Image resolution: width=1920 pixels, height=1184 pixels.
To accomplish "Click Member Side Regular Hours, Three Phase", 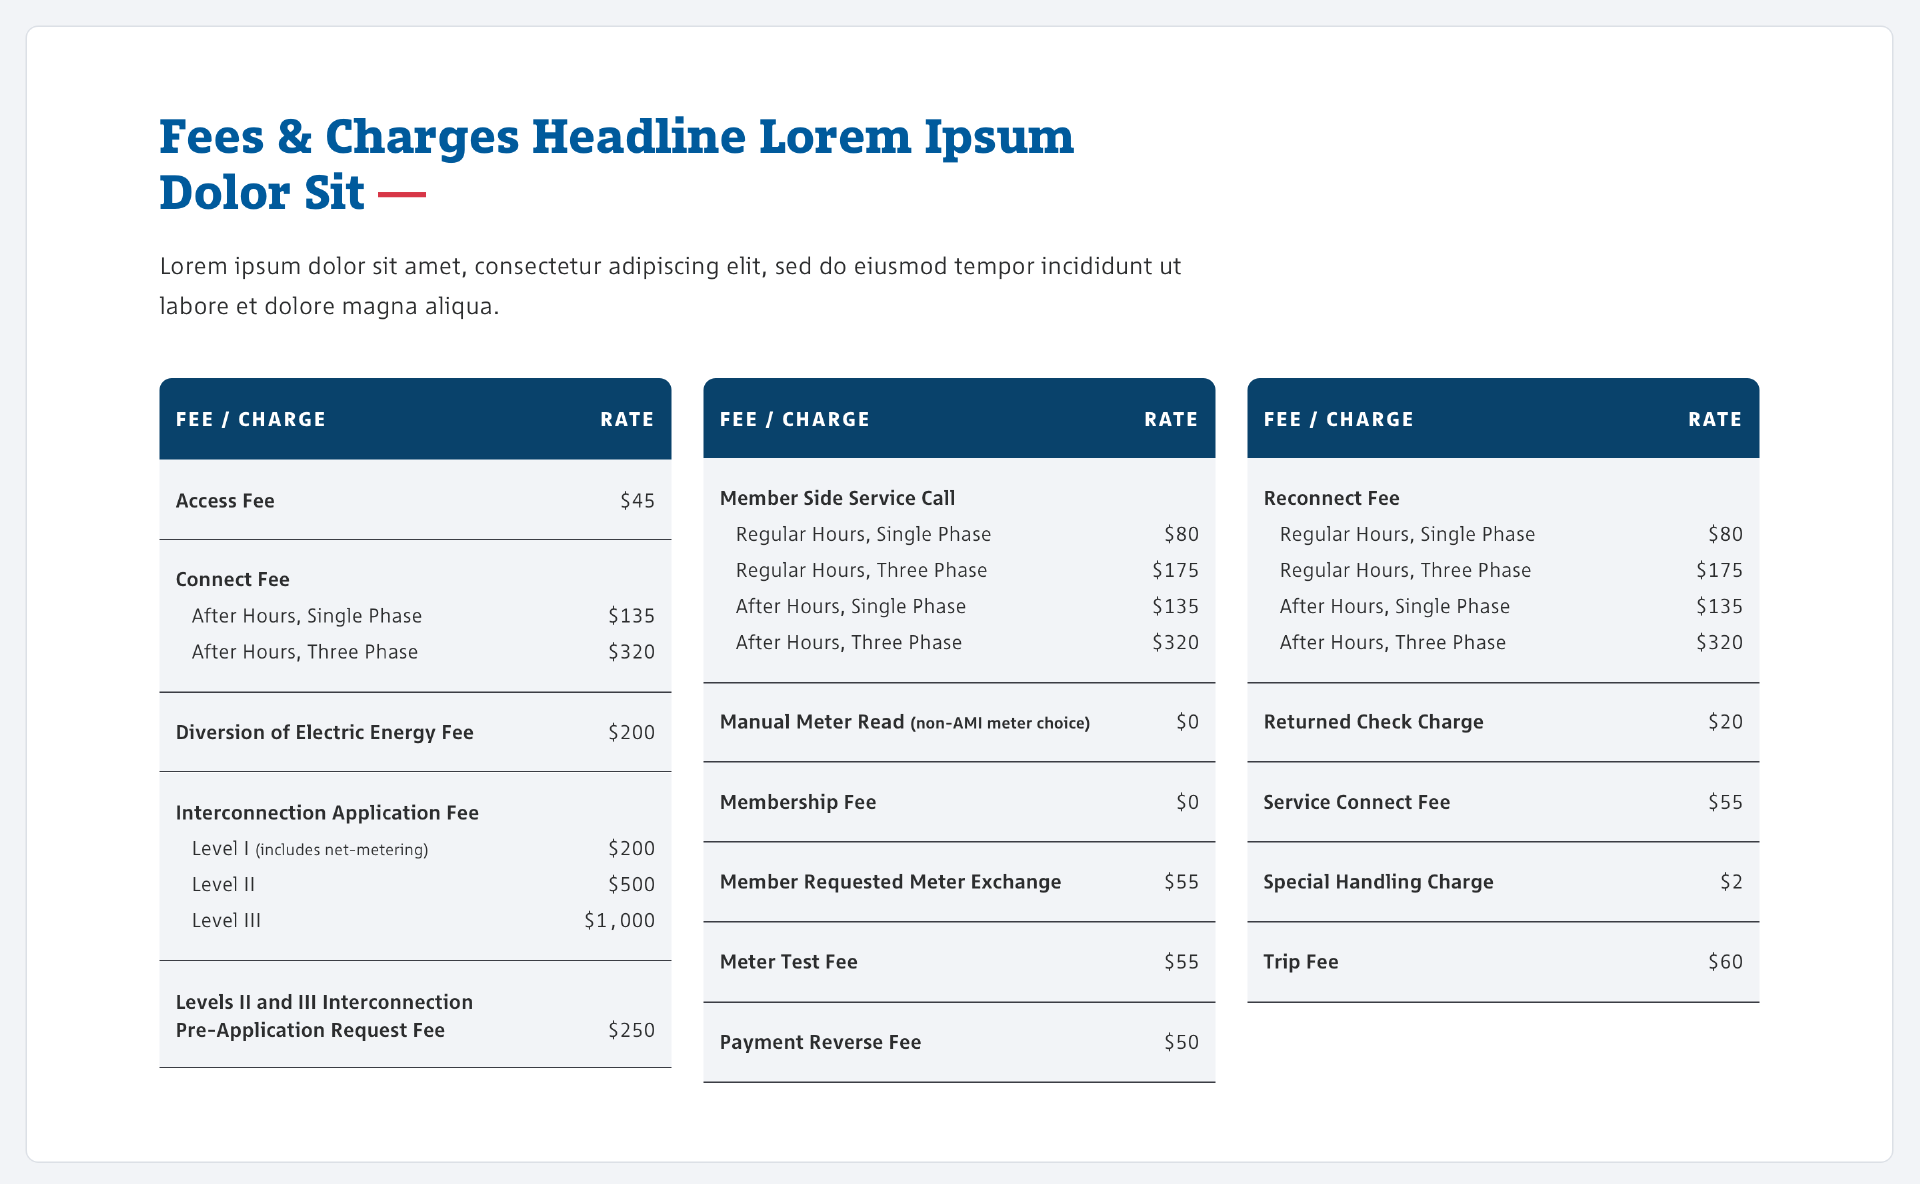I will coord(861,570).
